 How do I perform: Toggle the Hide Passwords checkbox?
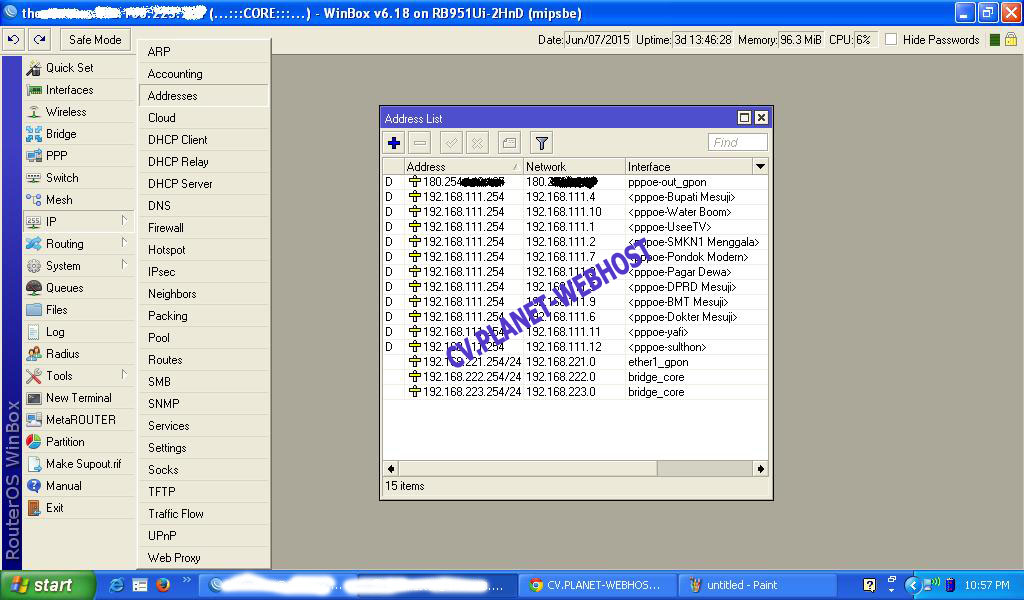pyautogui.click(x=892, y=40)
